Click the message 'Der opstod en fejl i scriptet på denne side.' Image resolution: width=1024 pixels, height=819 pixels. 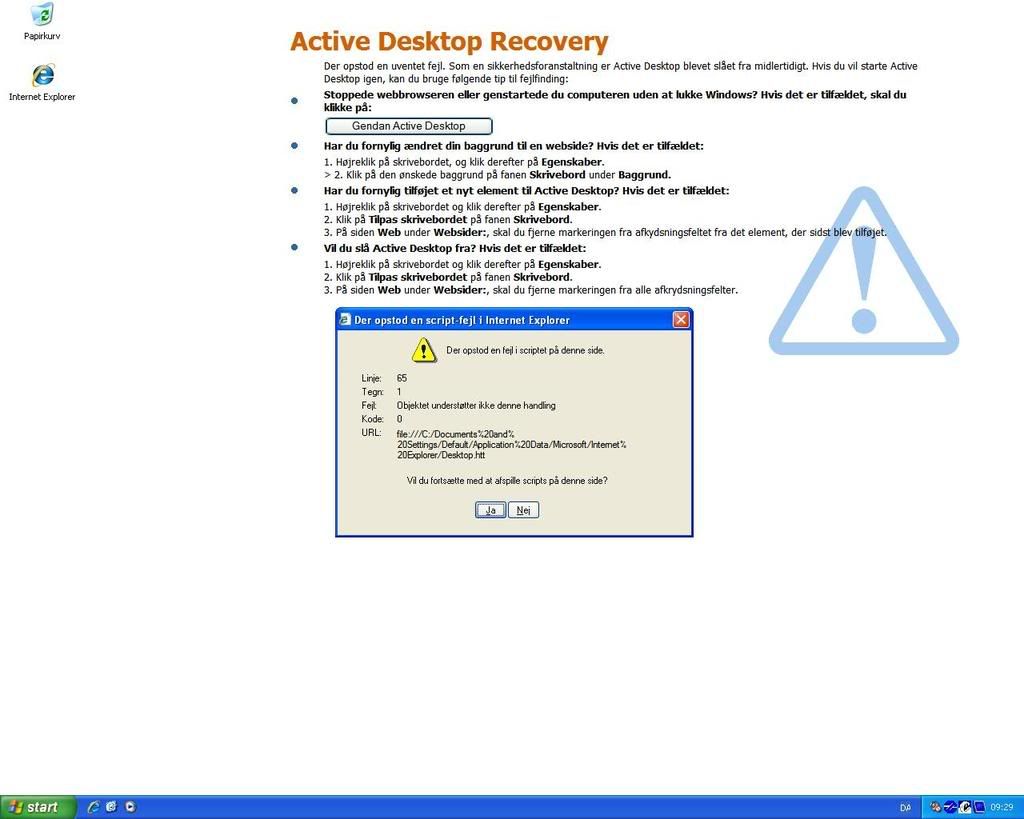(525, 350)
